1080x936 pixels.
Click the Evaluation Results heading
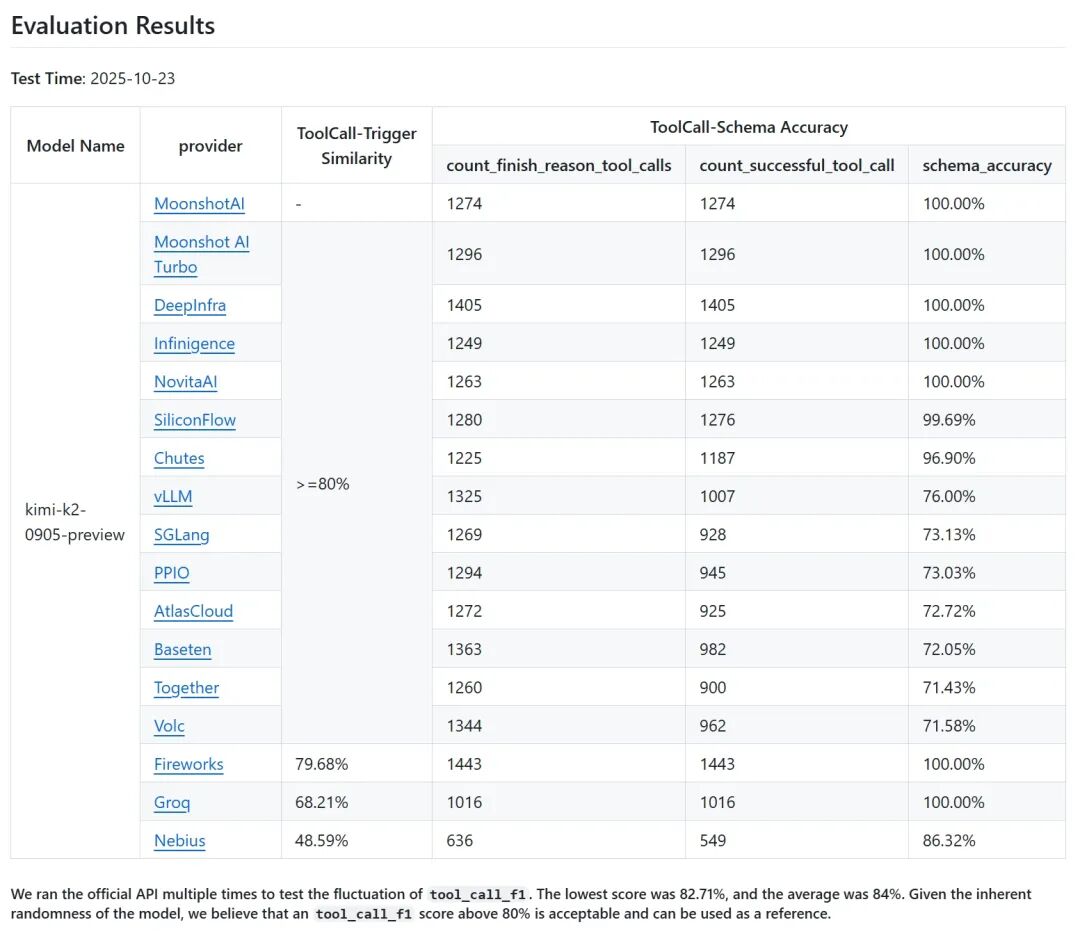(x=113, y=26)
